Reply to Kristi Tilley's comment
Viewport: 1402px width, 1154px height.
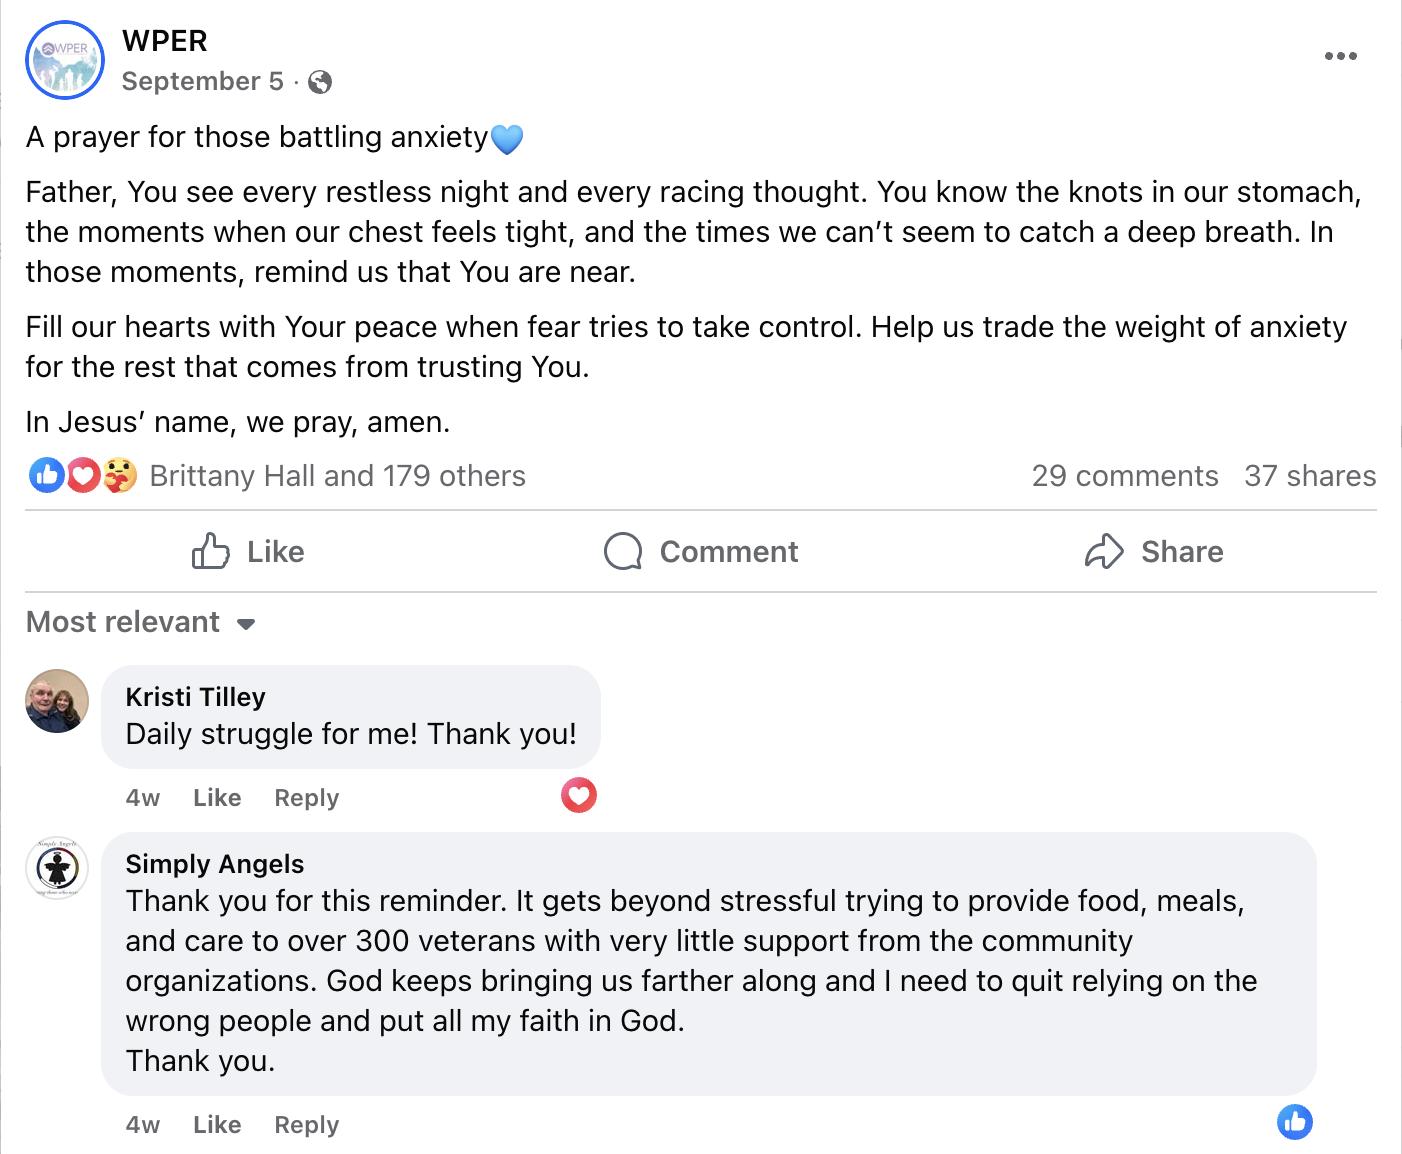[306, 798]
